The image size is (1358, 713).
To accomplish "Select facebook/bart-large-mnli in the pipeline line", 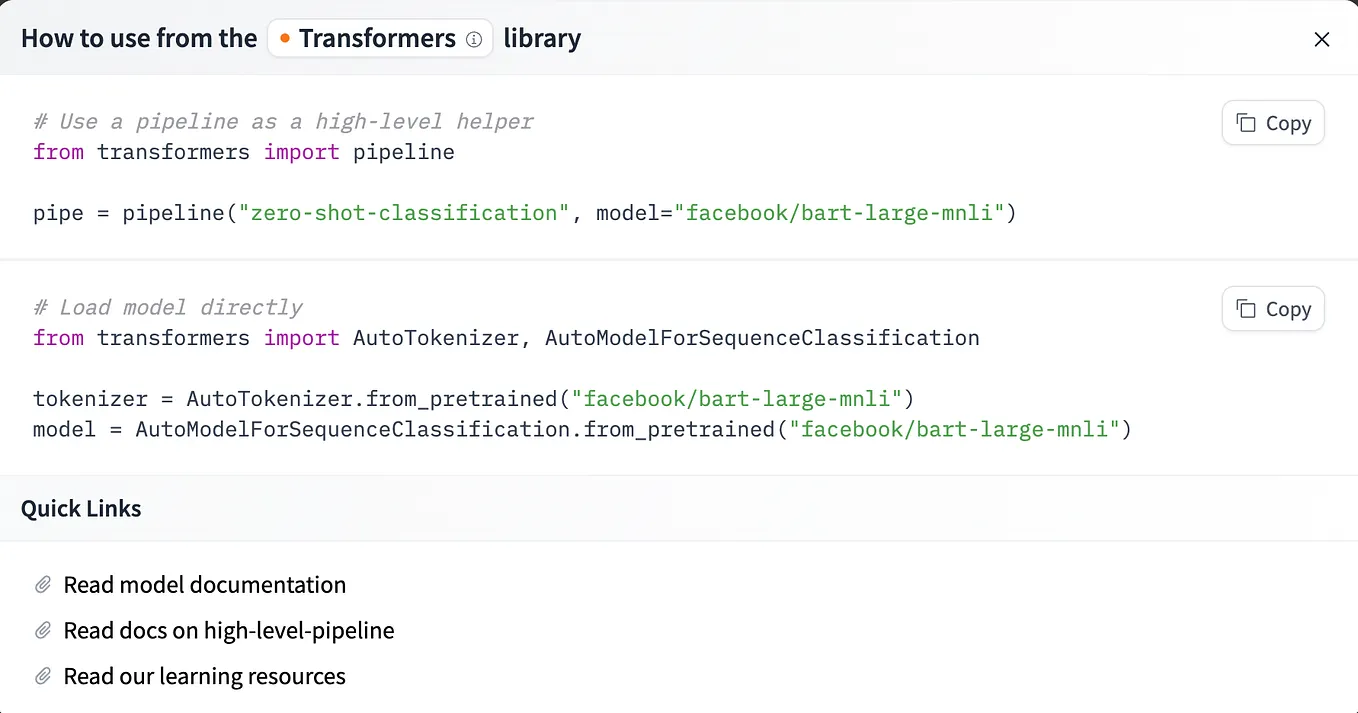I will [840, 212].
